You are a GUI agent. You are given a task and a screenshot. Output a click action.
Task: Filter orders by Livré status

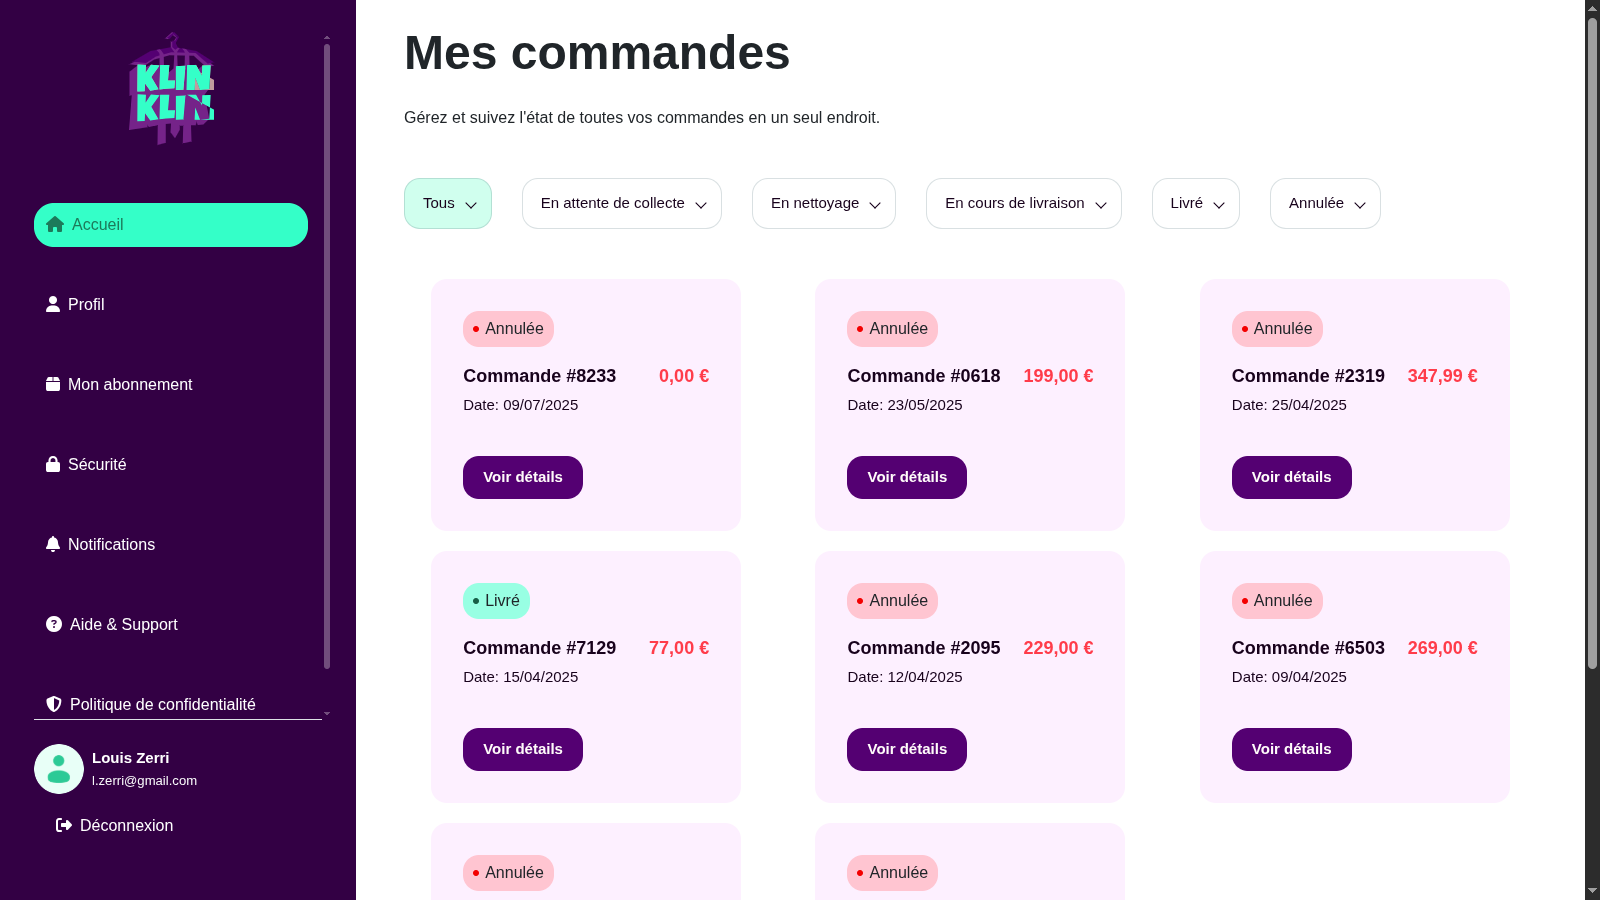click(1195, 203)
